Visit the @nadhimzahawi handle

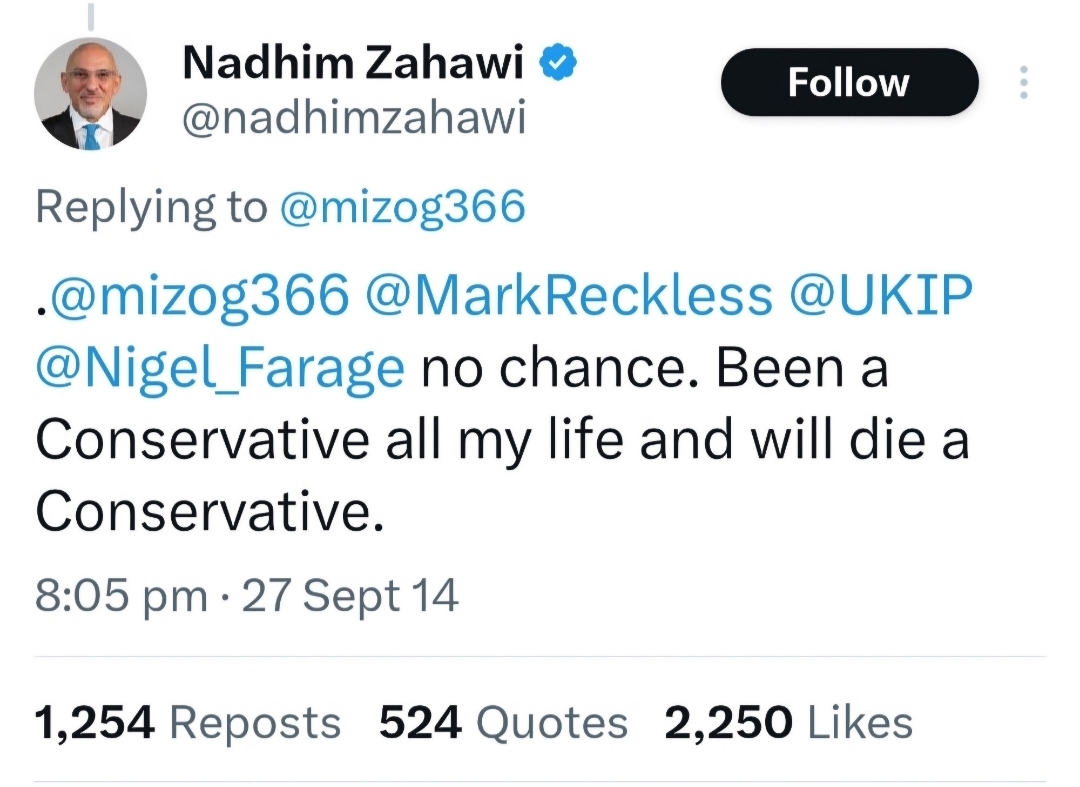pos(353,120)
